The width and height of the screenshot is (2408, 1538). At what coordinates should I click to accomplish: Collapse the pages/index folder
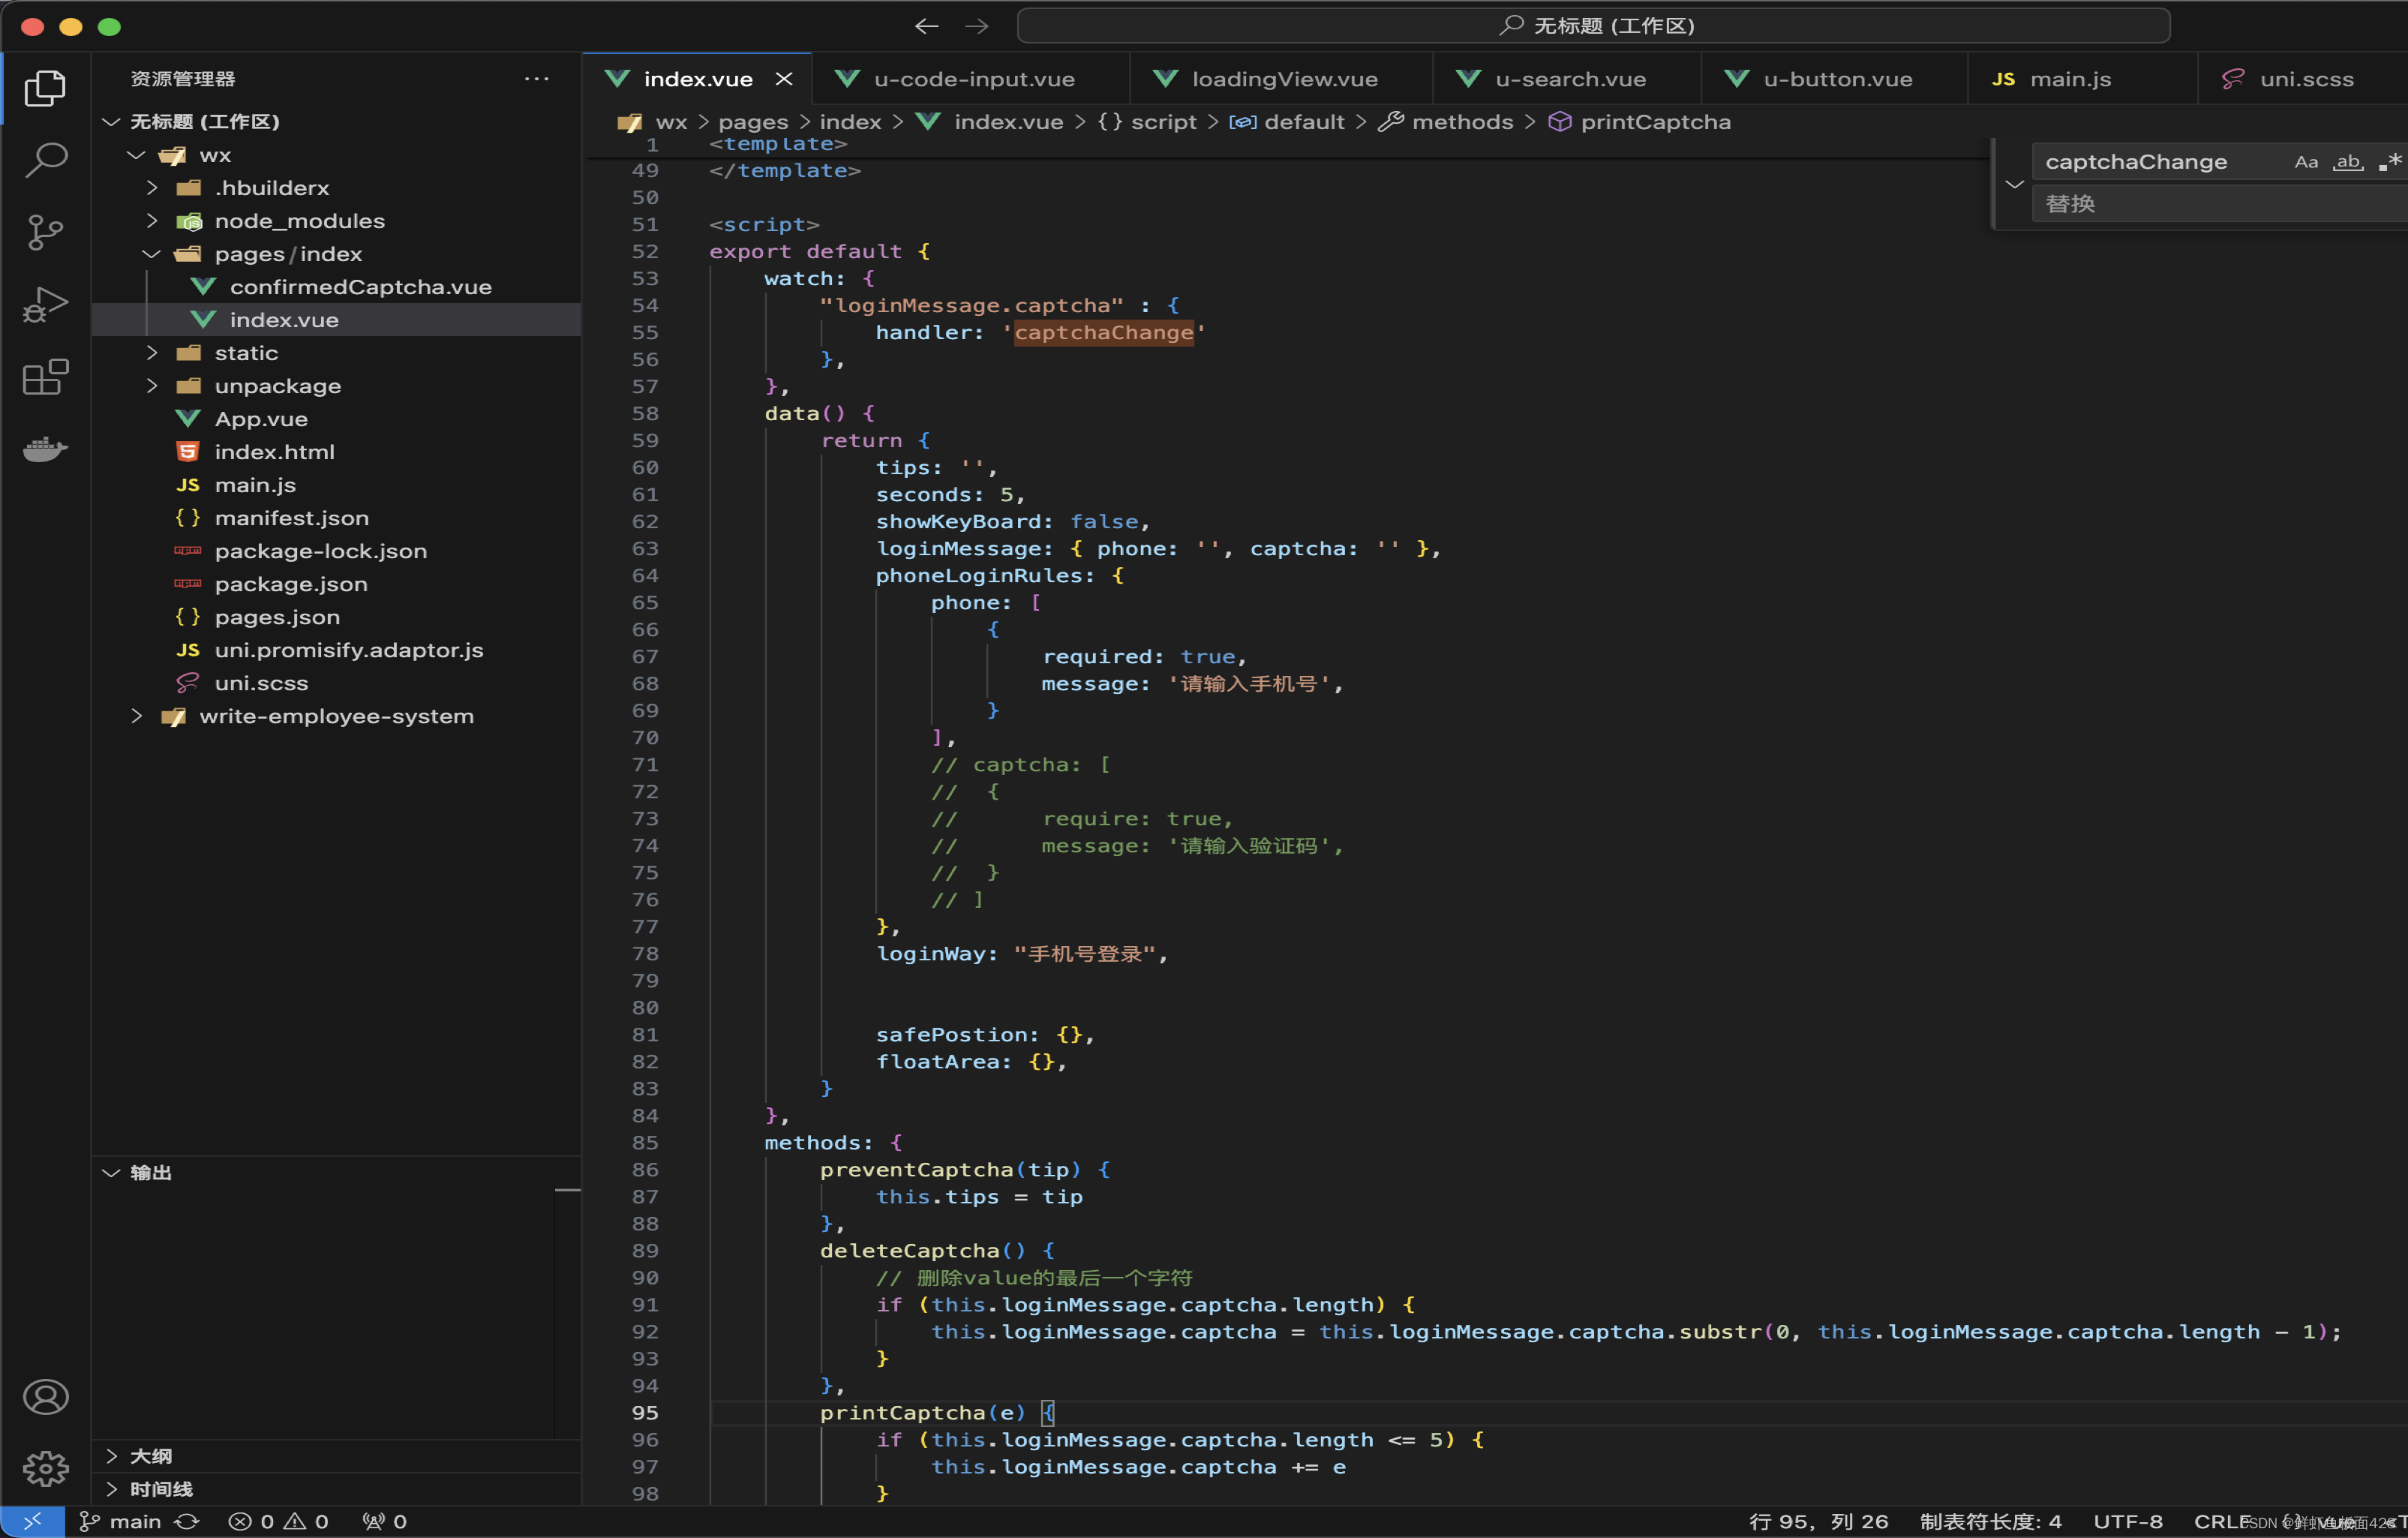coord(152,253)
